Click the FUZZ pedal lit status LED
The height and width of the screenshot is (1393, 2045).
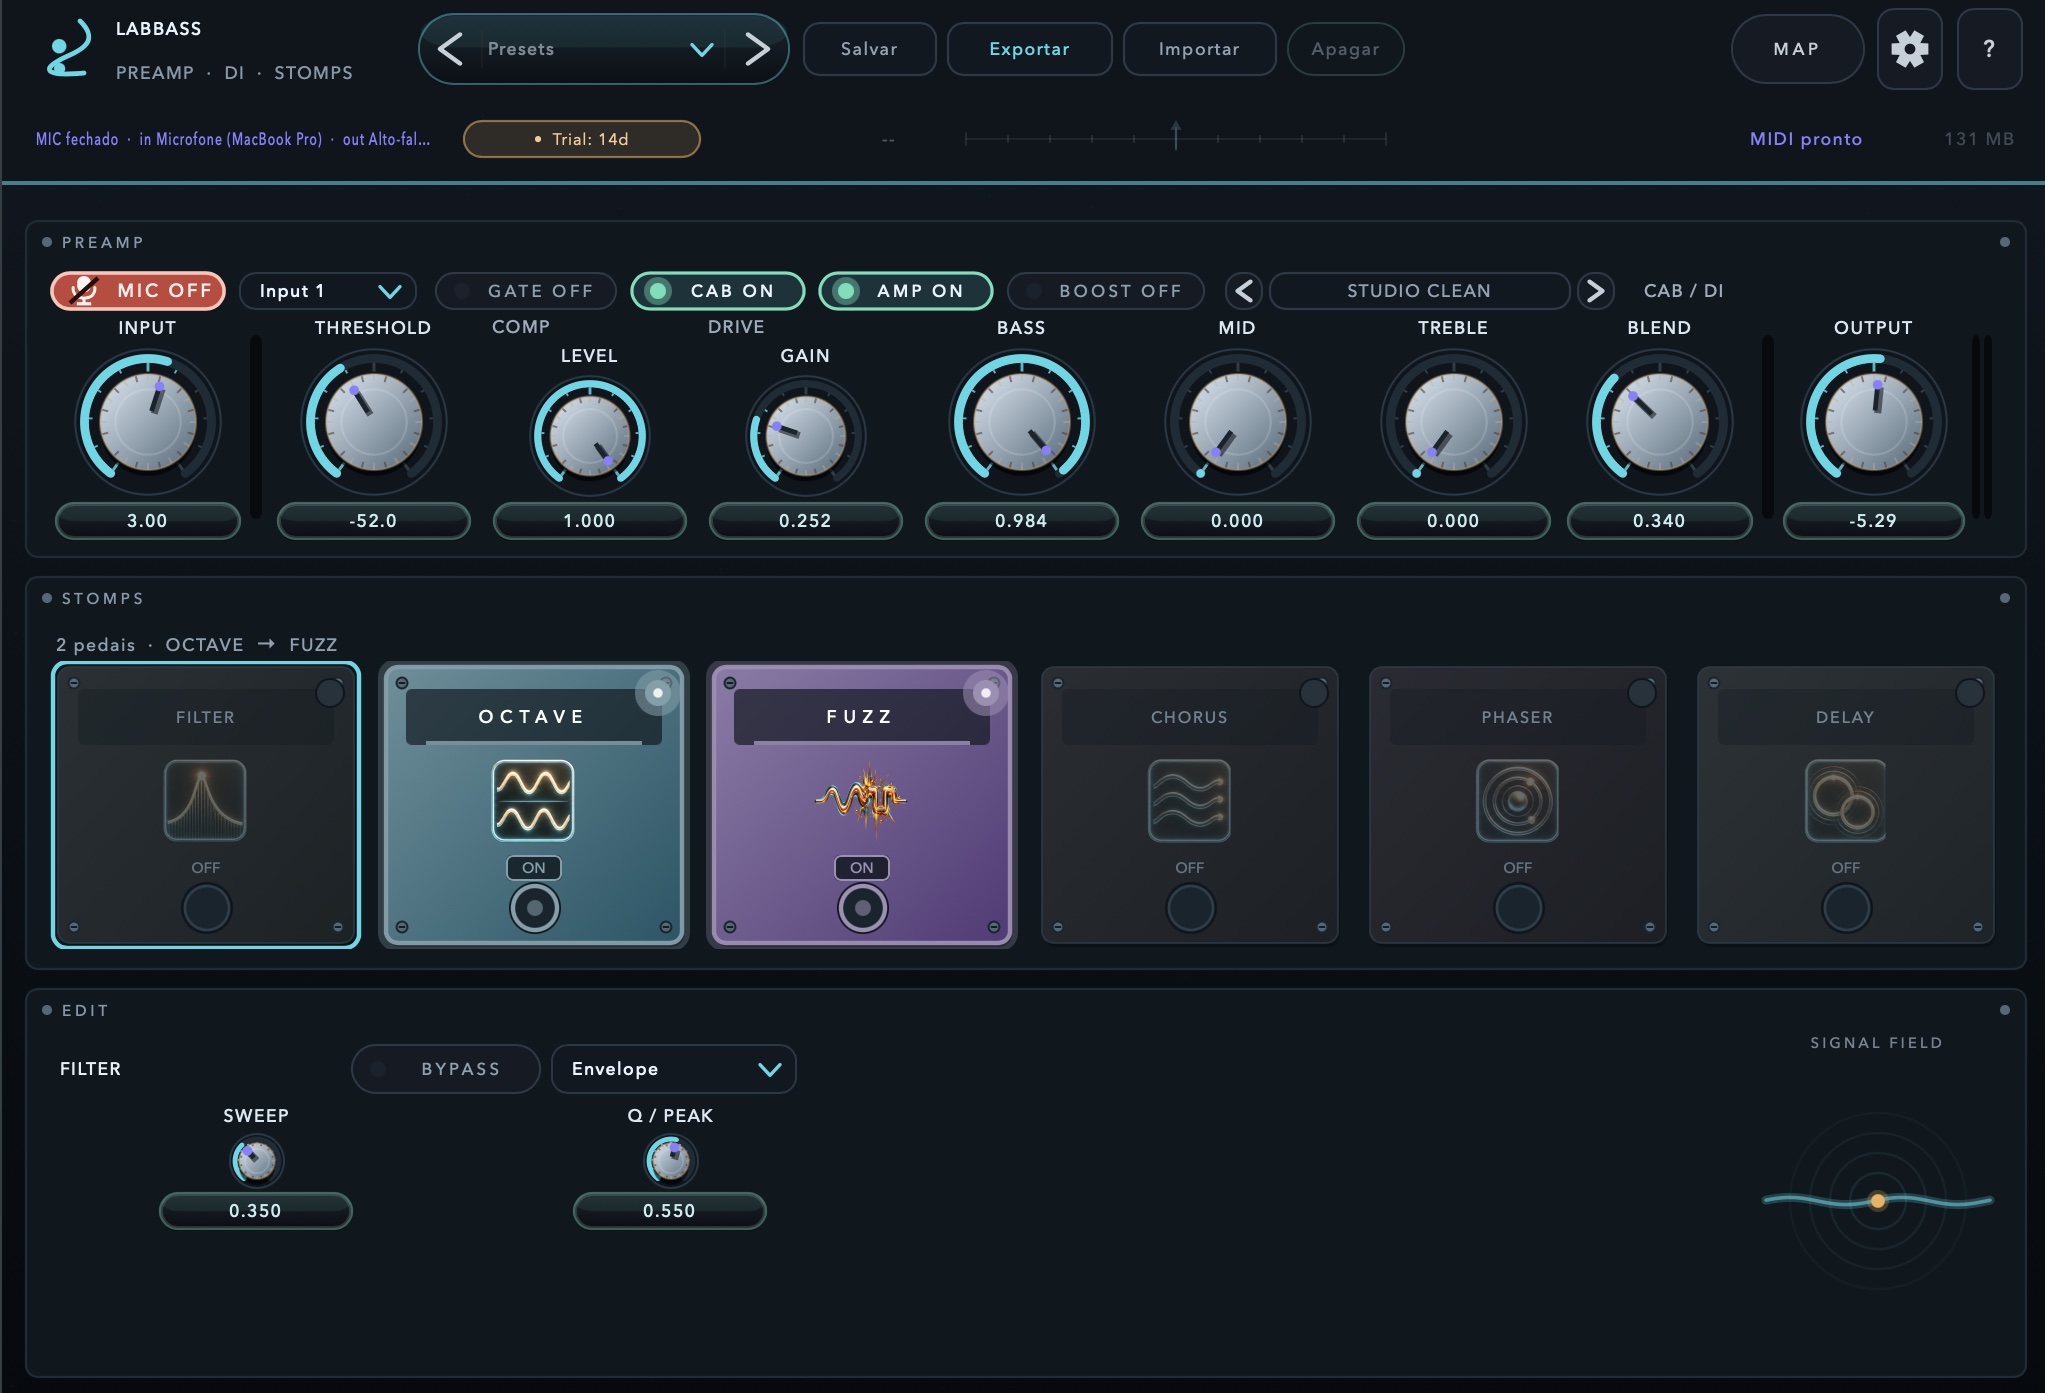tap(985, 693)
